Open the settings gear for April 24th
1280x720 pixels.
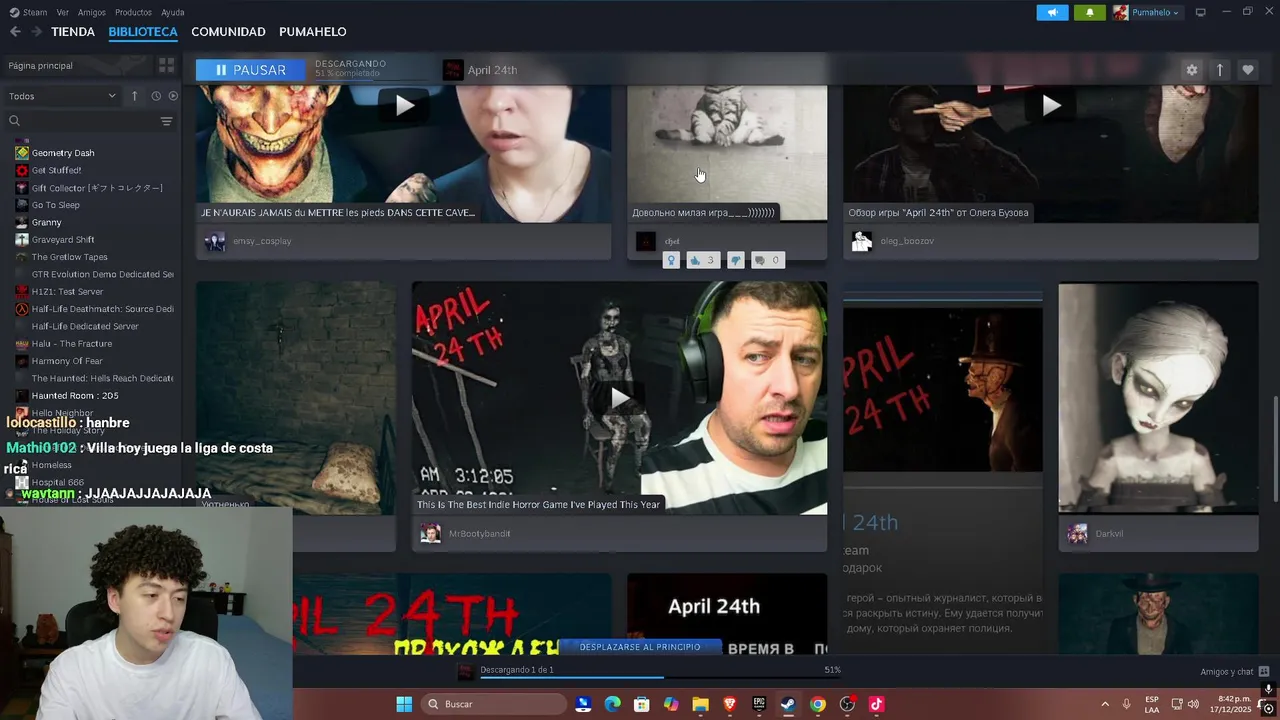(x=1191, y=70)
